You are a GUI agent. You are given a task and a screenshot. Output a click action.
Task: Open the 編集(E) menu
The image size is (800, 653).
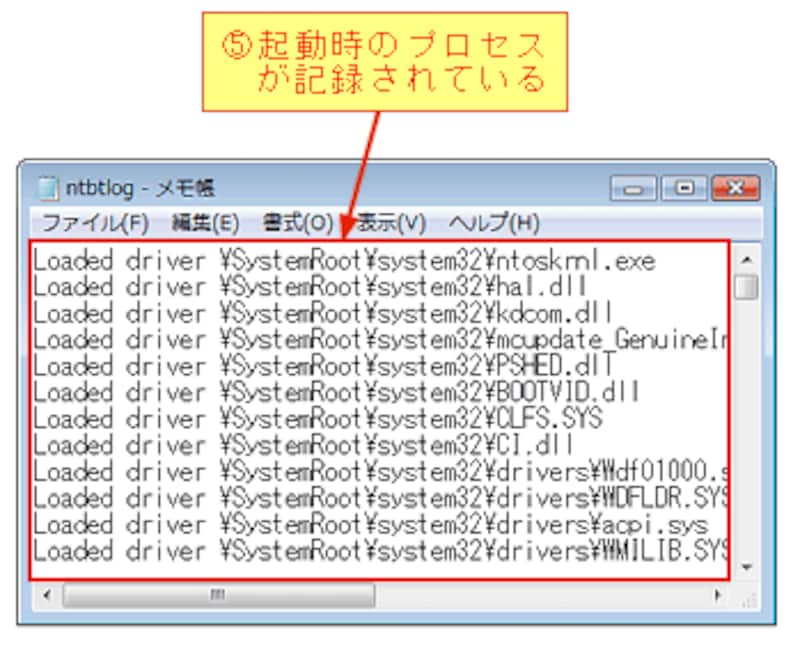(x=205, y=223)
